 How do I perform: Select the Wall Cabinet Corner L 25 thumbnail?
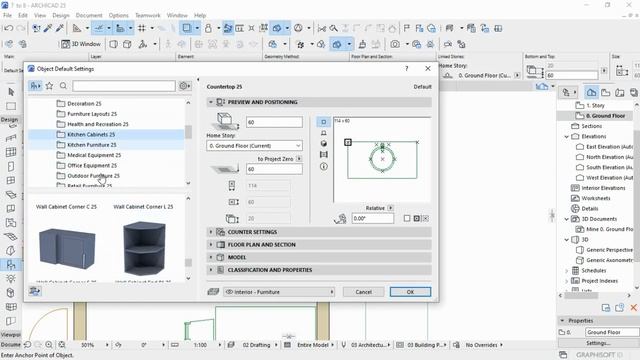[144, 248]
